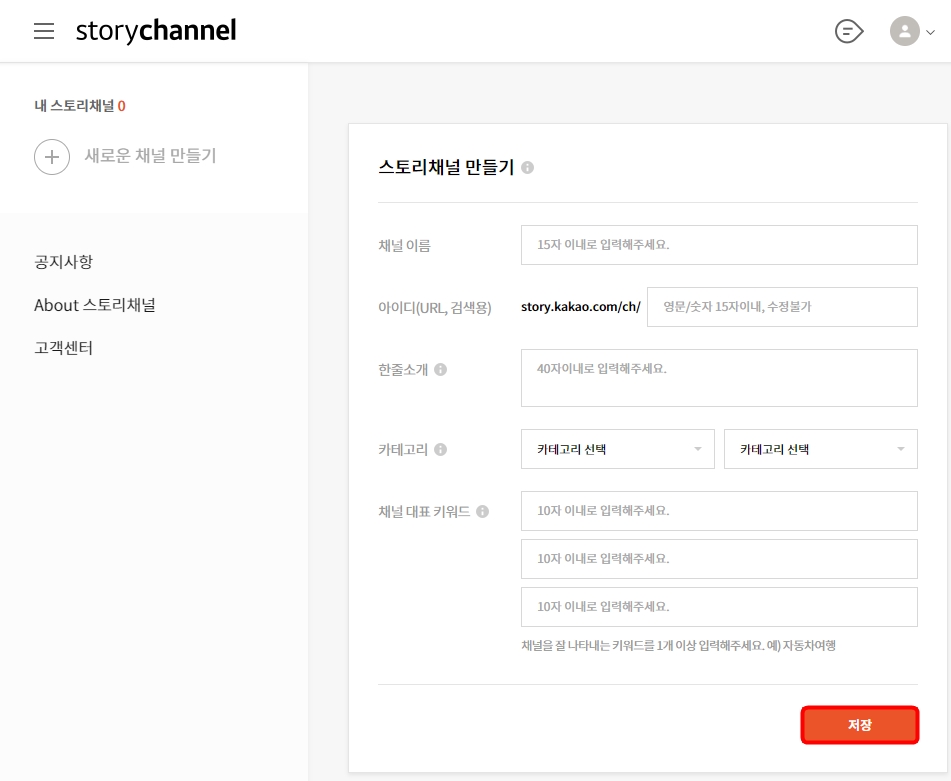This screenshot has width=951, height=781.
Task: Click the 저장 save button
Action: [859, 724]
